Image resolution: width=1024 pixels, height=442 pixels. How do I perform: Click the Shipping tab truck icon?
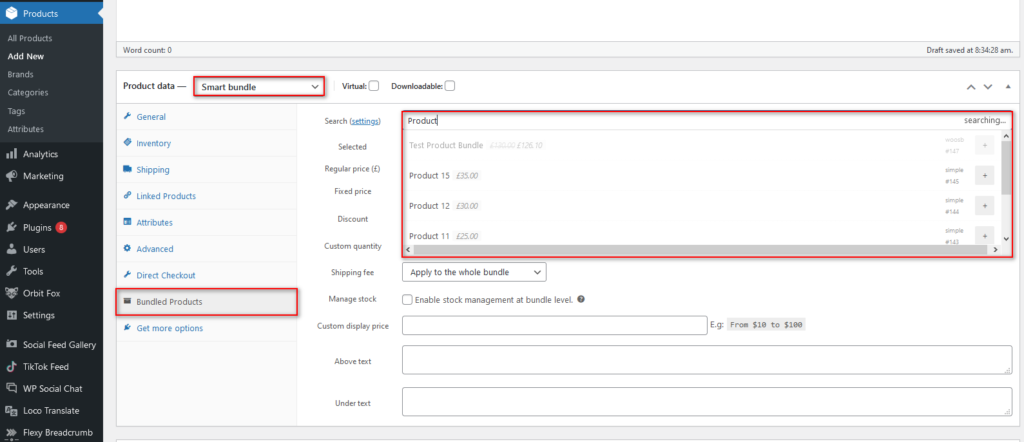click(x=127, y=169)
